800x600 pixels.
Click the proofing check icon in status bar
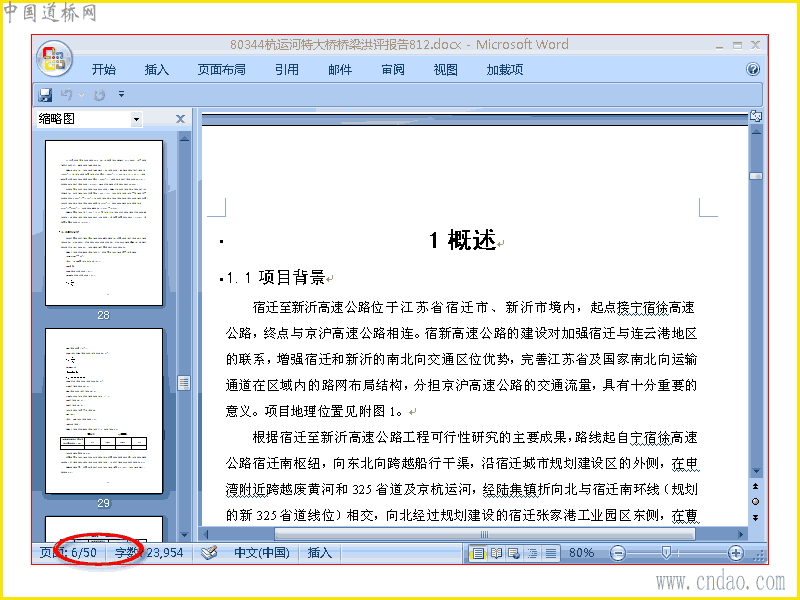coord(209,553)
